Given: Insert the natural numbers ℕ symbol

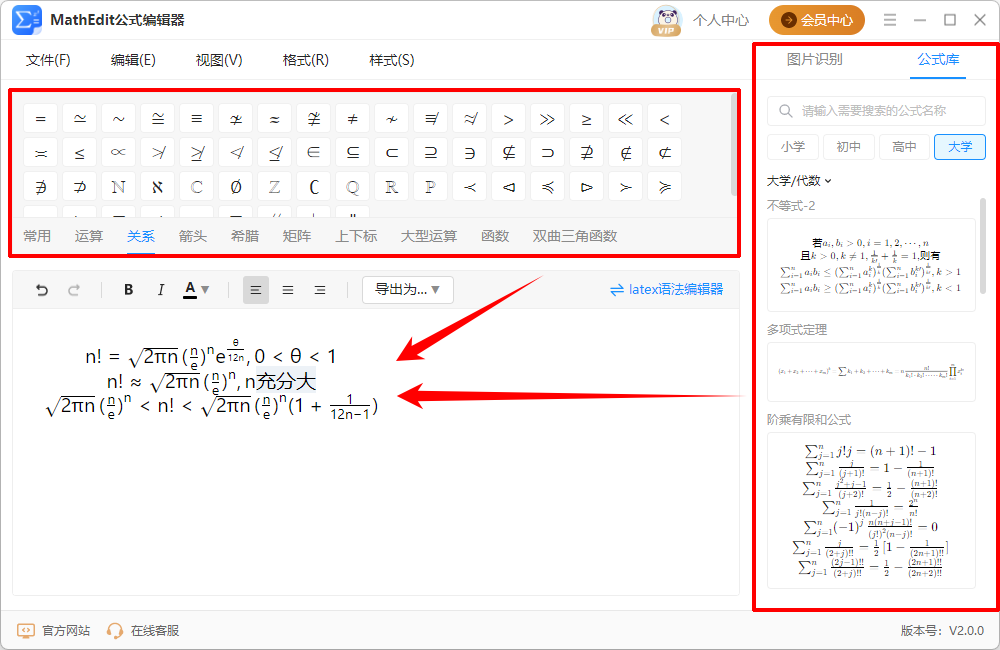Looking at the screenshot, I should [119, 187].
